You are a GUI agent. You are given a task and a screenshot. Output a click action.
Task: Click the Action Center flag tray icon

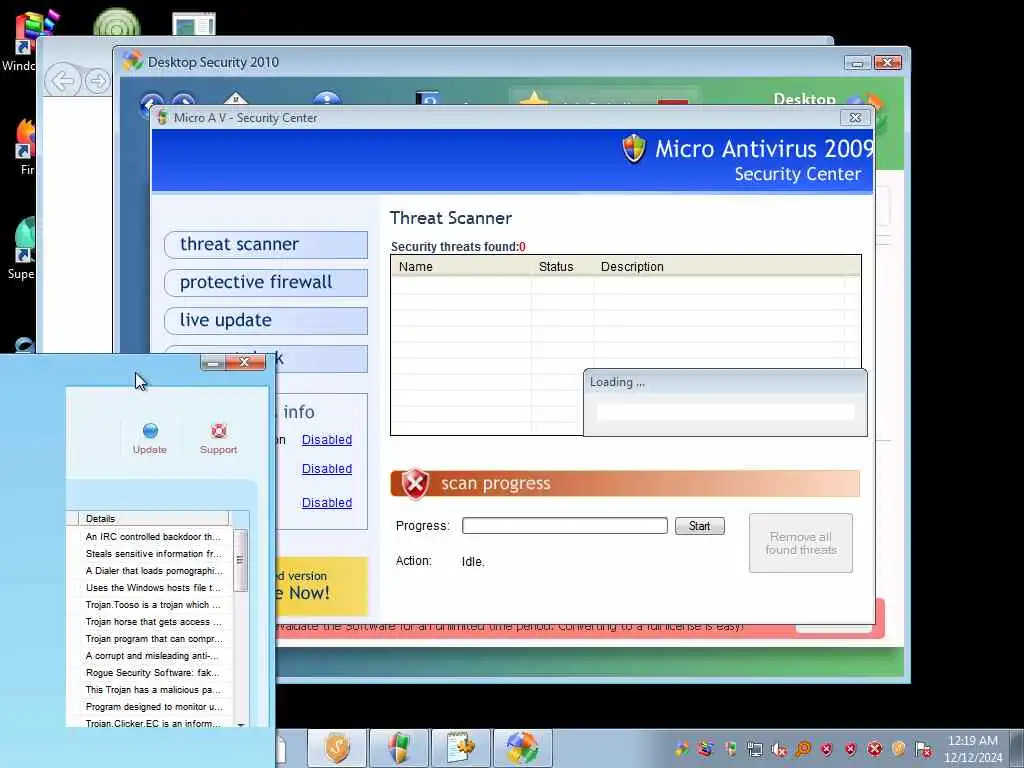(x=923, y=748)
